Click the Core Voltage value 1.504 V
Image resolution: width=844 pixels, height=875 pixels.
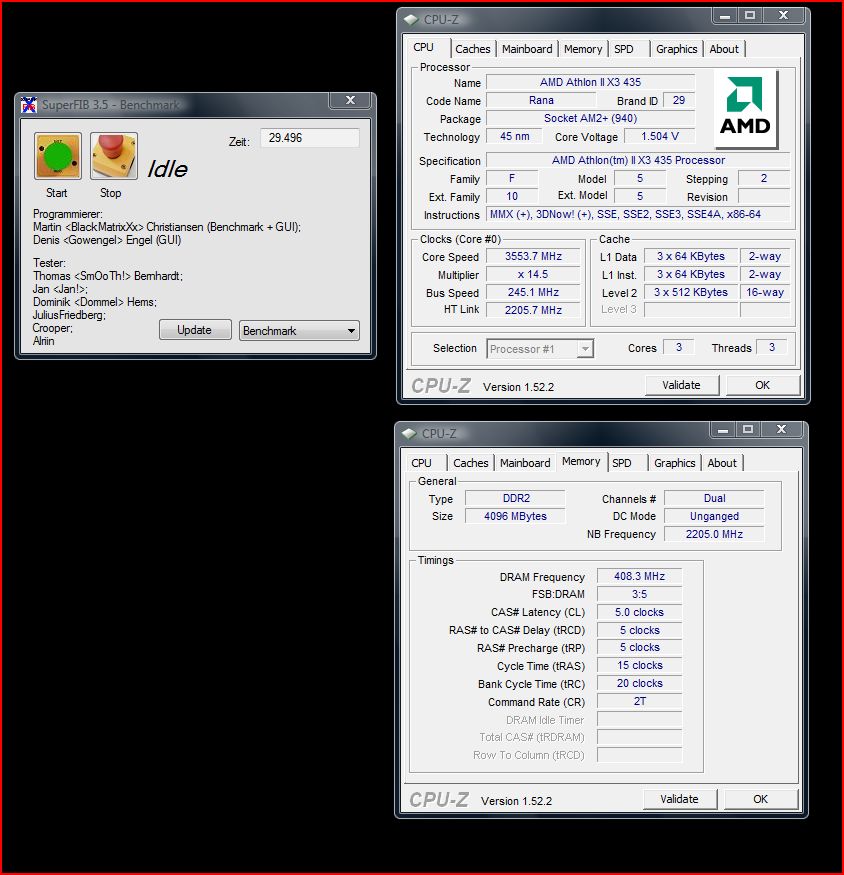tap(659, 136)
